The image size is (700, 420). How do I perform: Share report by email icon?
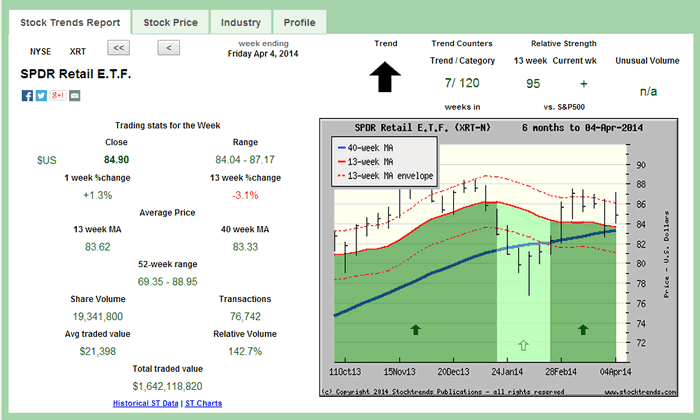75,96
